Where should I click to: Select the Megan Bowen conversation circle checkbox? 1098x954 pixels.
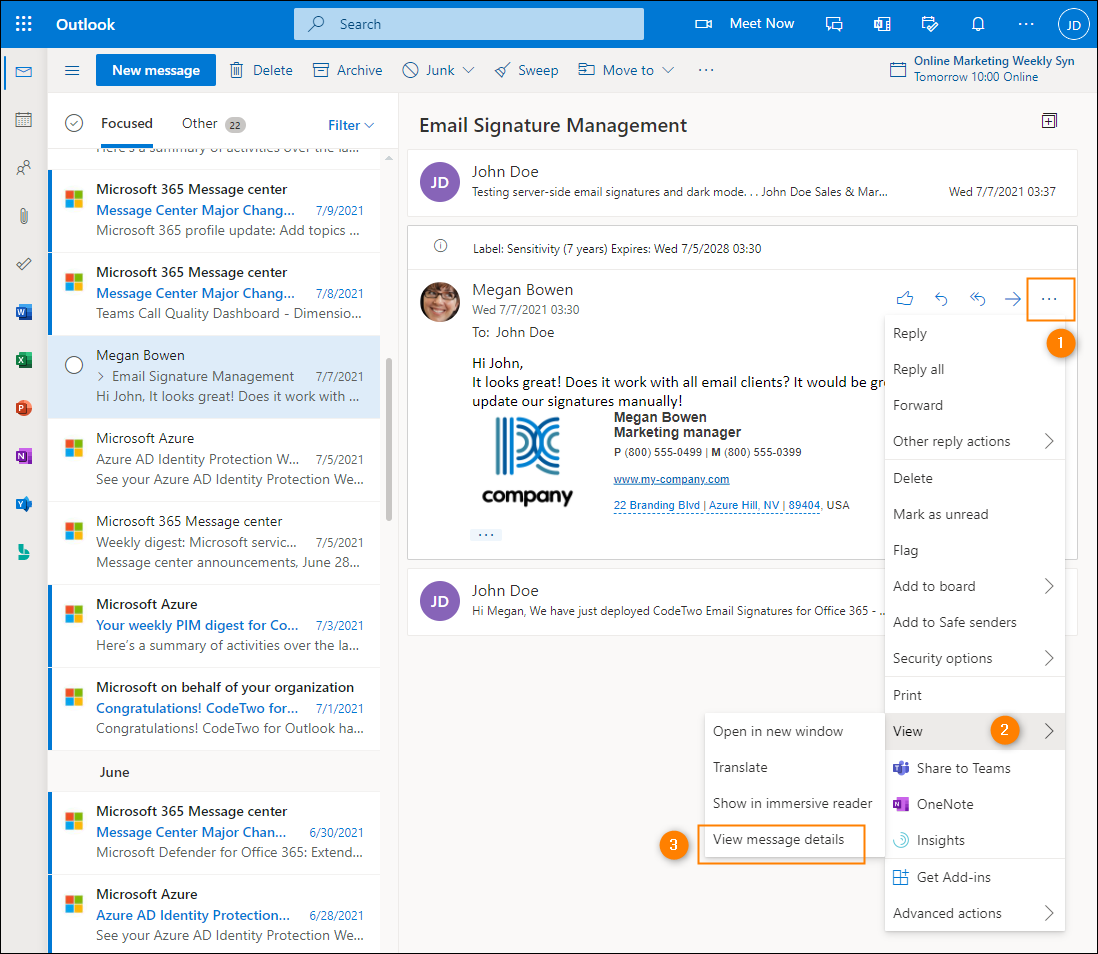[x=74, y=365]
